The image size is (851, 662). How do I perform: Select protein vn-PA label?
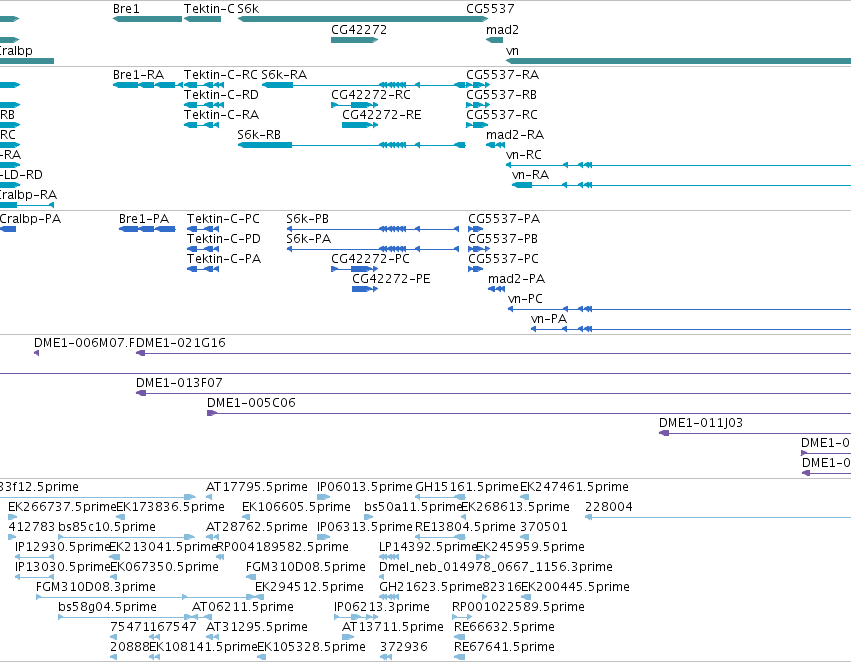(x=549, y=320)
